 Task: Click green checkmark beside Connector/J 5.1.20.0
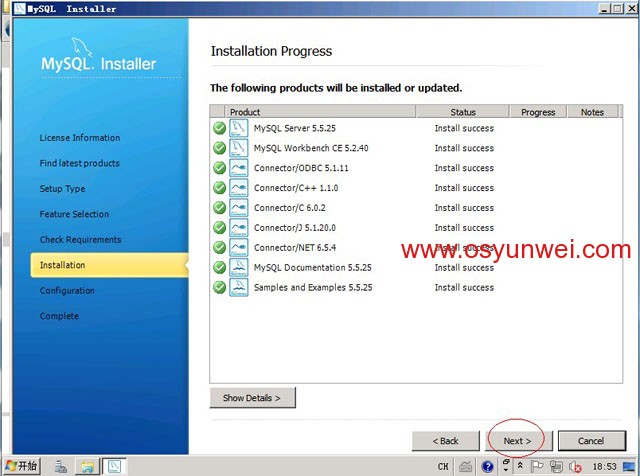[219, 228]
